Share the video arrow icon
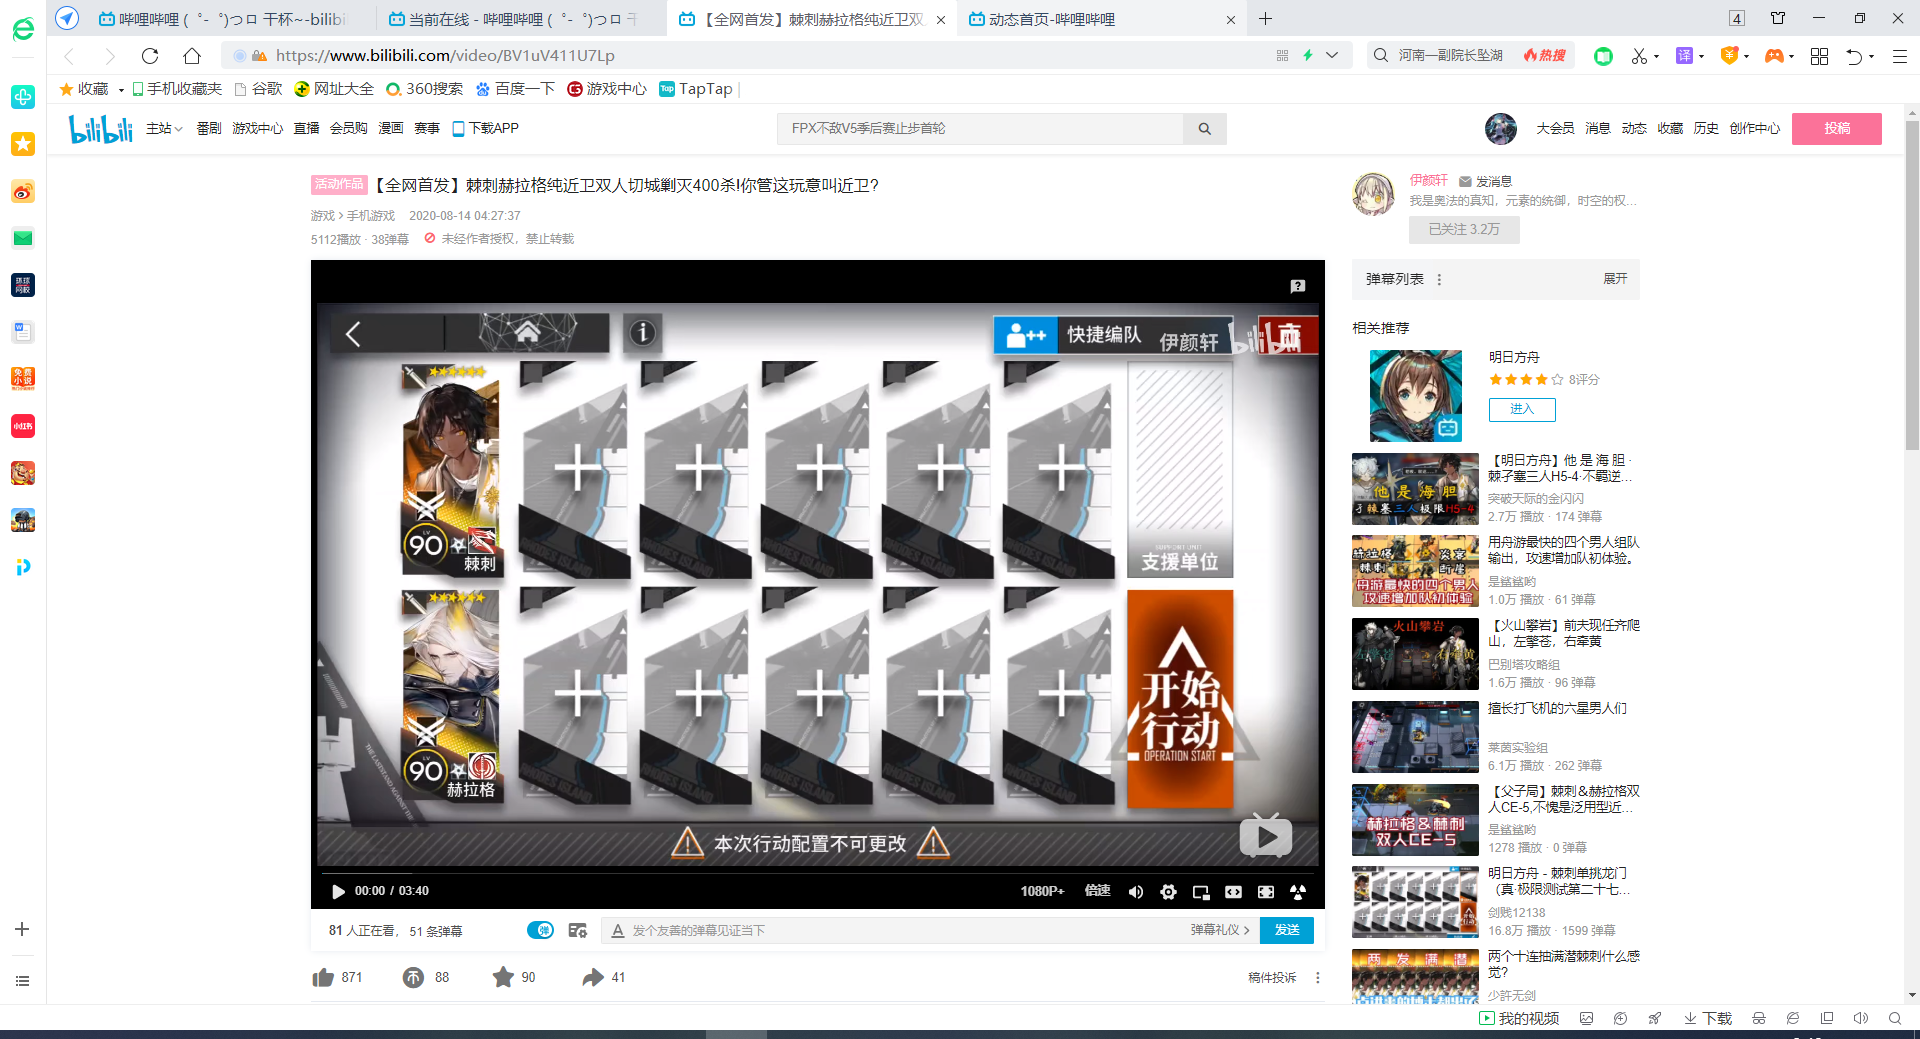 pyautogui.click(x=593, y=977)
